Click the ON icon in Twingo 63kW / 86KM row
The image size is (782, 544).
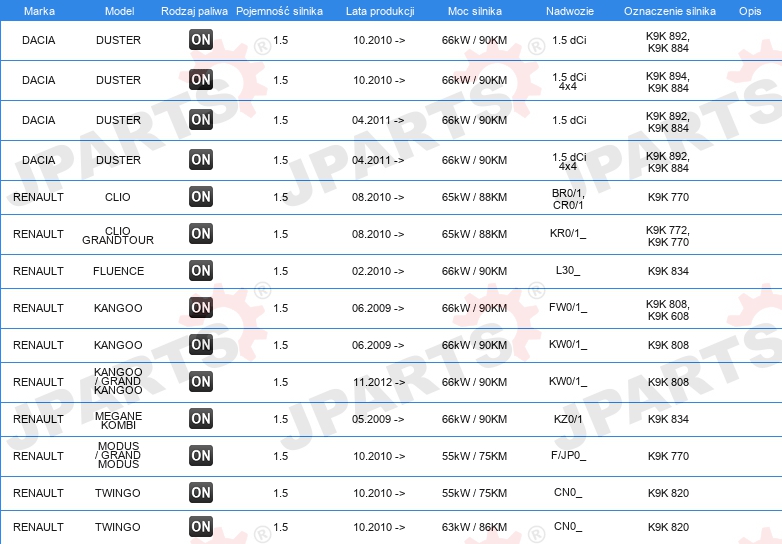coord(201,527)
